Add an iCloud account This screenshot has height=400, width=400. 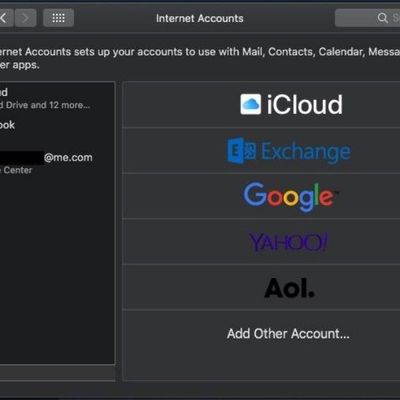[x=261, y=104]
